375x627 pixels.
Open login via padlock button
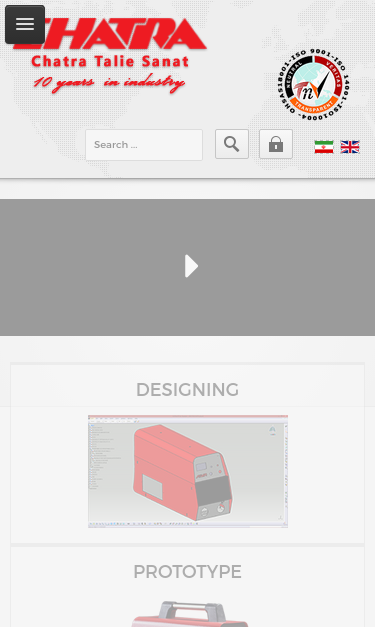click(x=276, y=144)
